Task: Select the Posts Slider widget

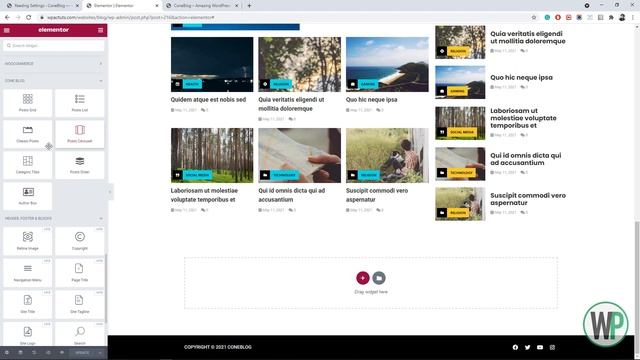Action: [80, 165]
